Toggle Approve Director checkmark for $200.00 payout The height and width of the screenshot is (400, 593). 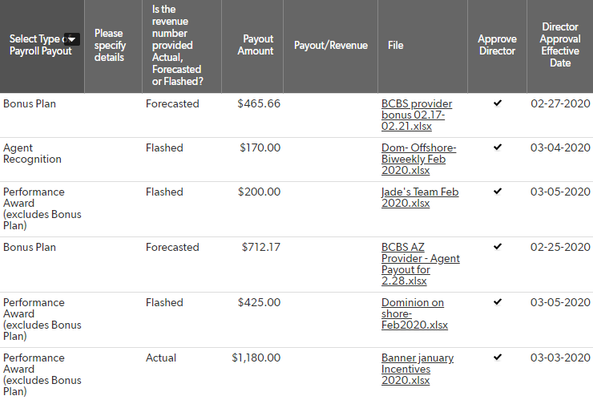[498, 191]
